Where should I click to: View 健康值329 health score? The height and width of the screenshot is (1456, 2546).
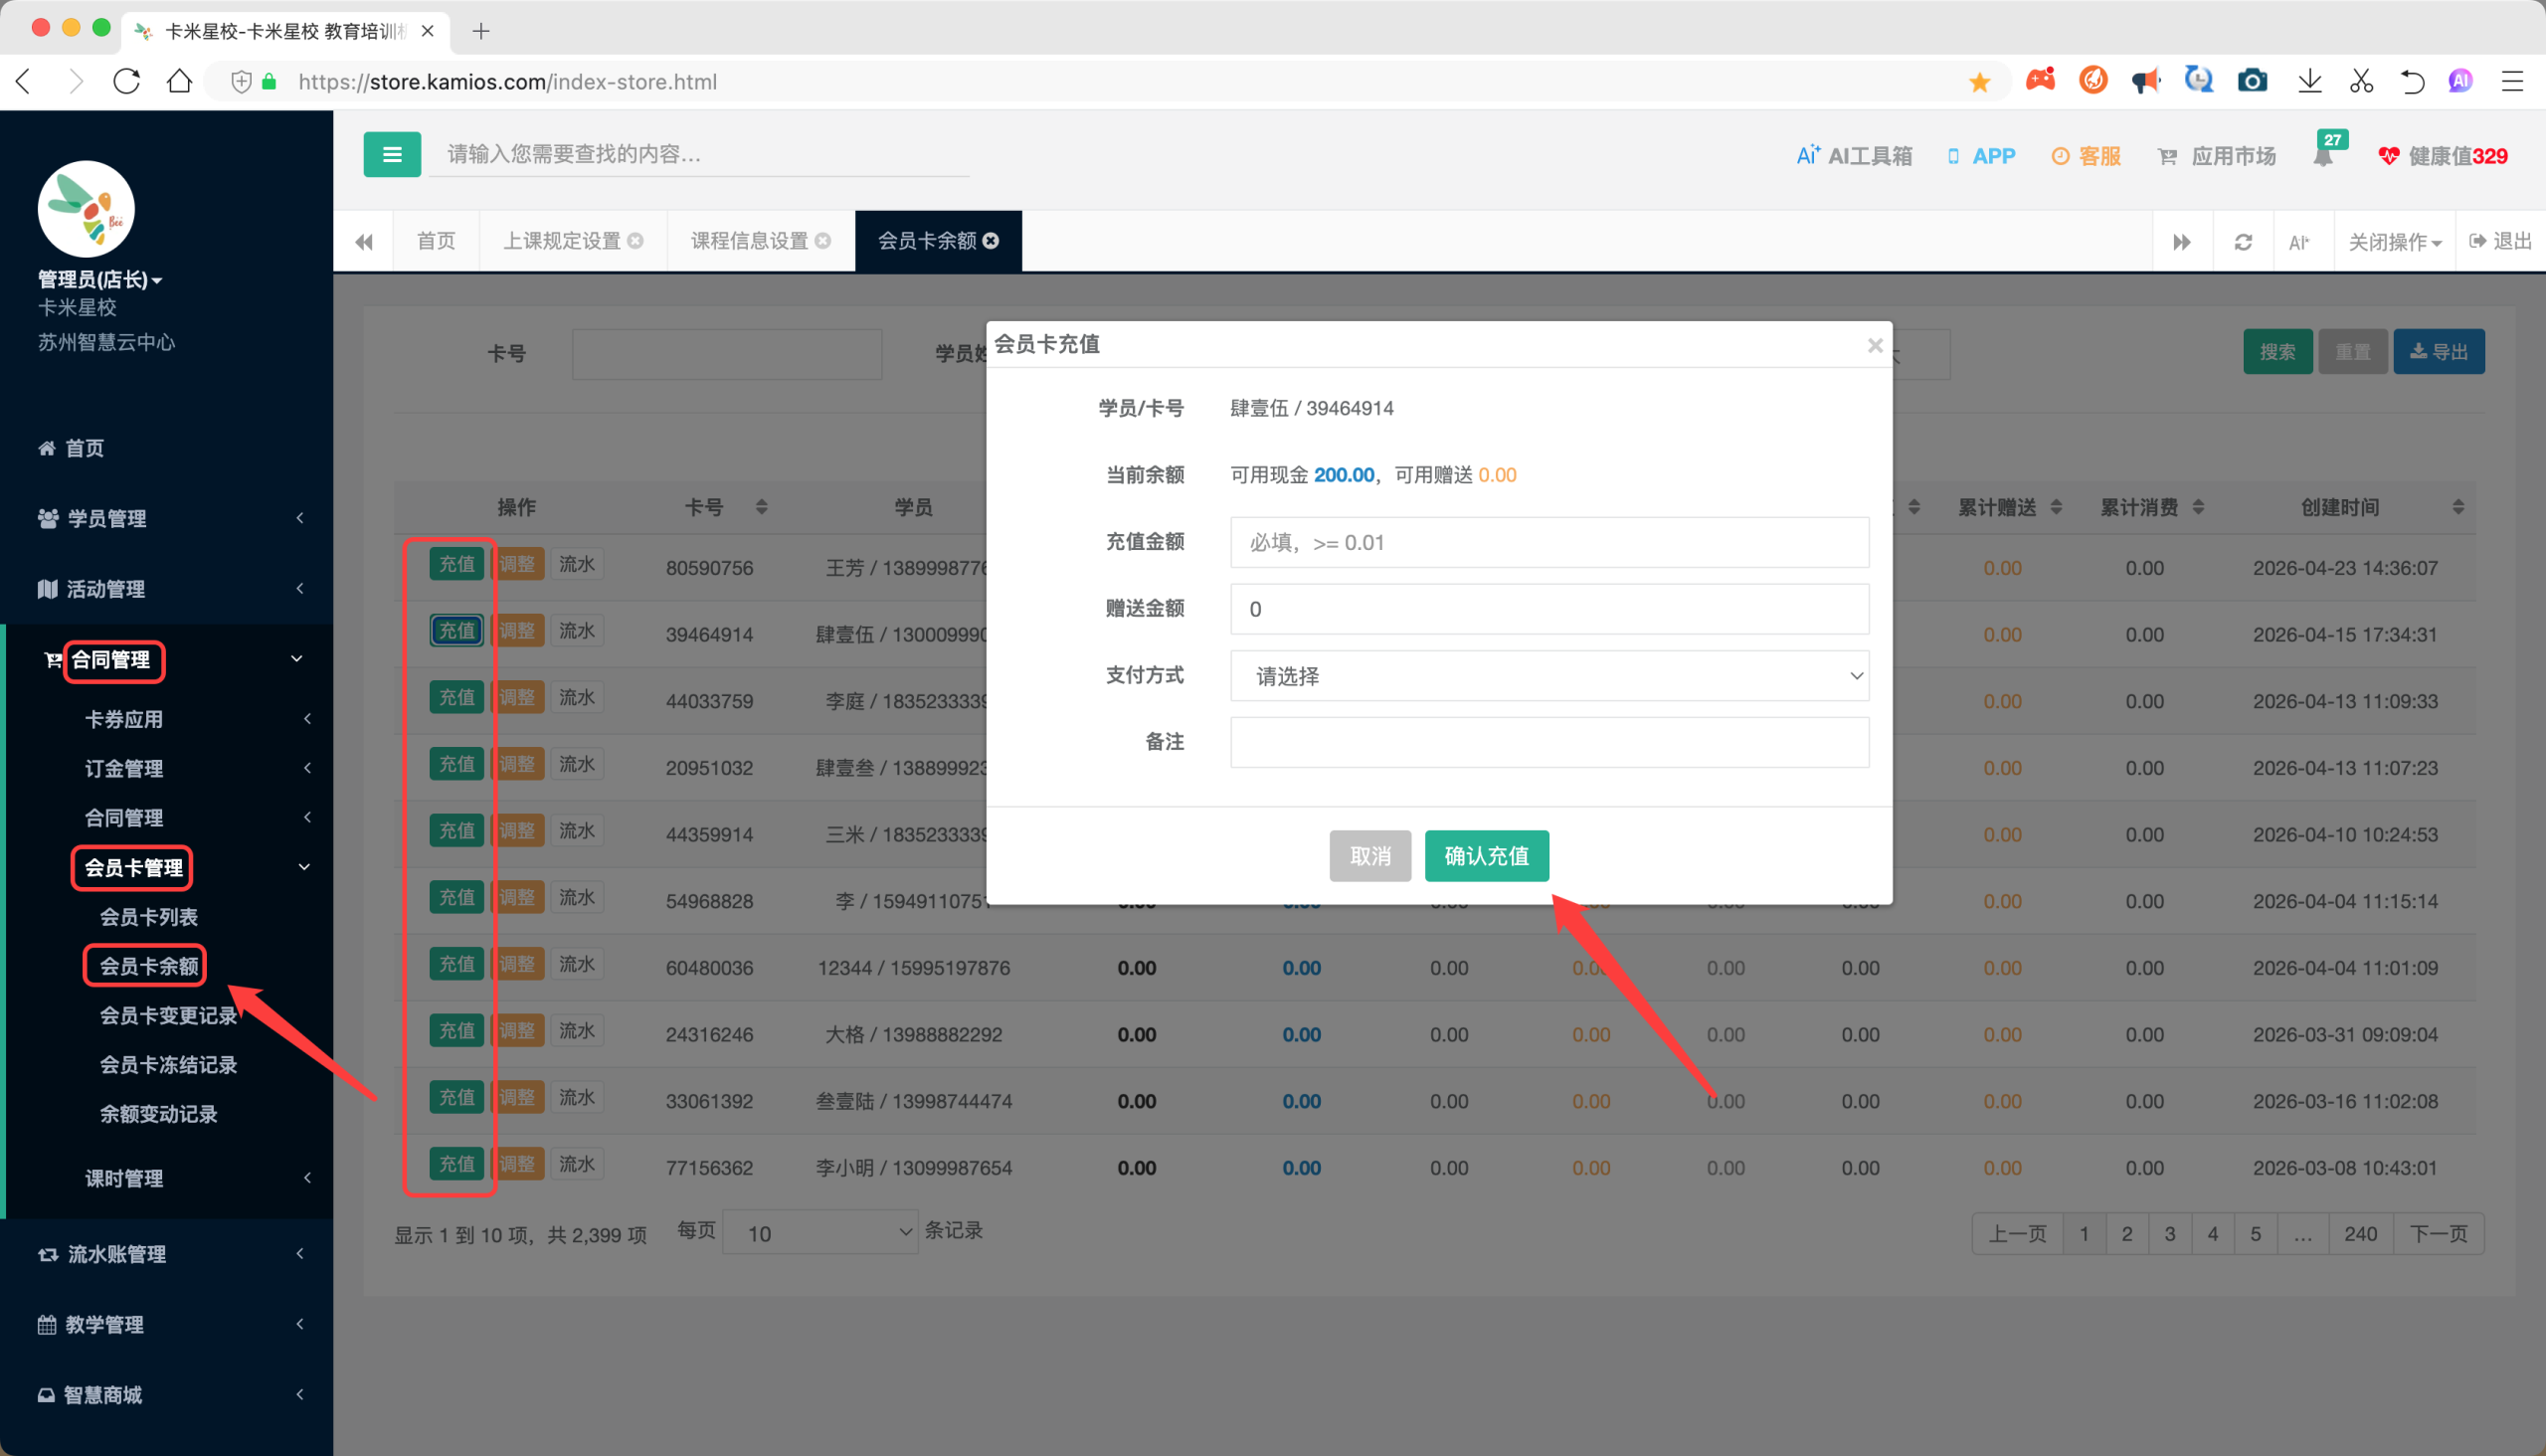(x=2443, y=156)
